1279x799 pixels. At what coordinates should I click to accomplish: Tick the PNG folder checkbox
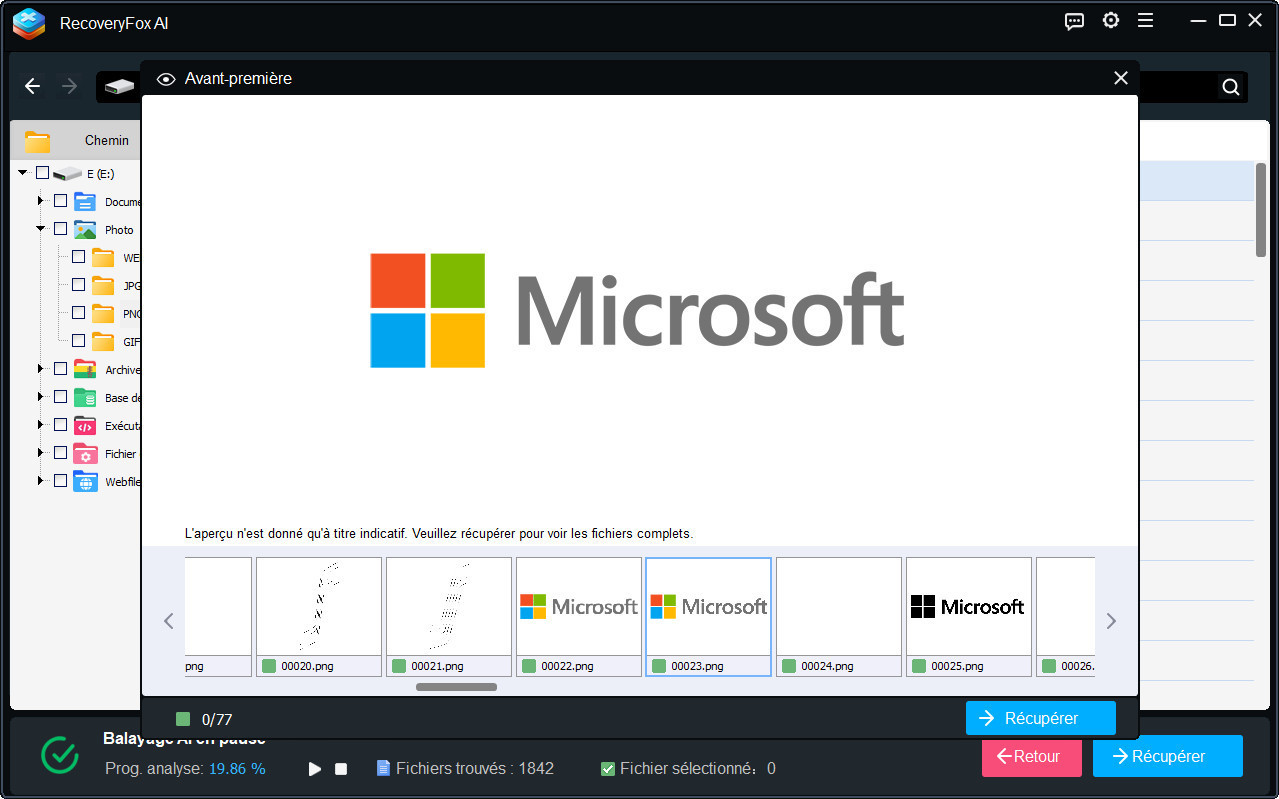pos(78,313)
